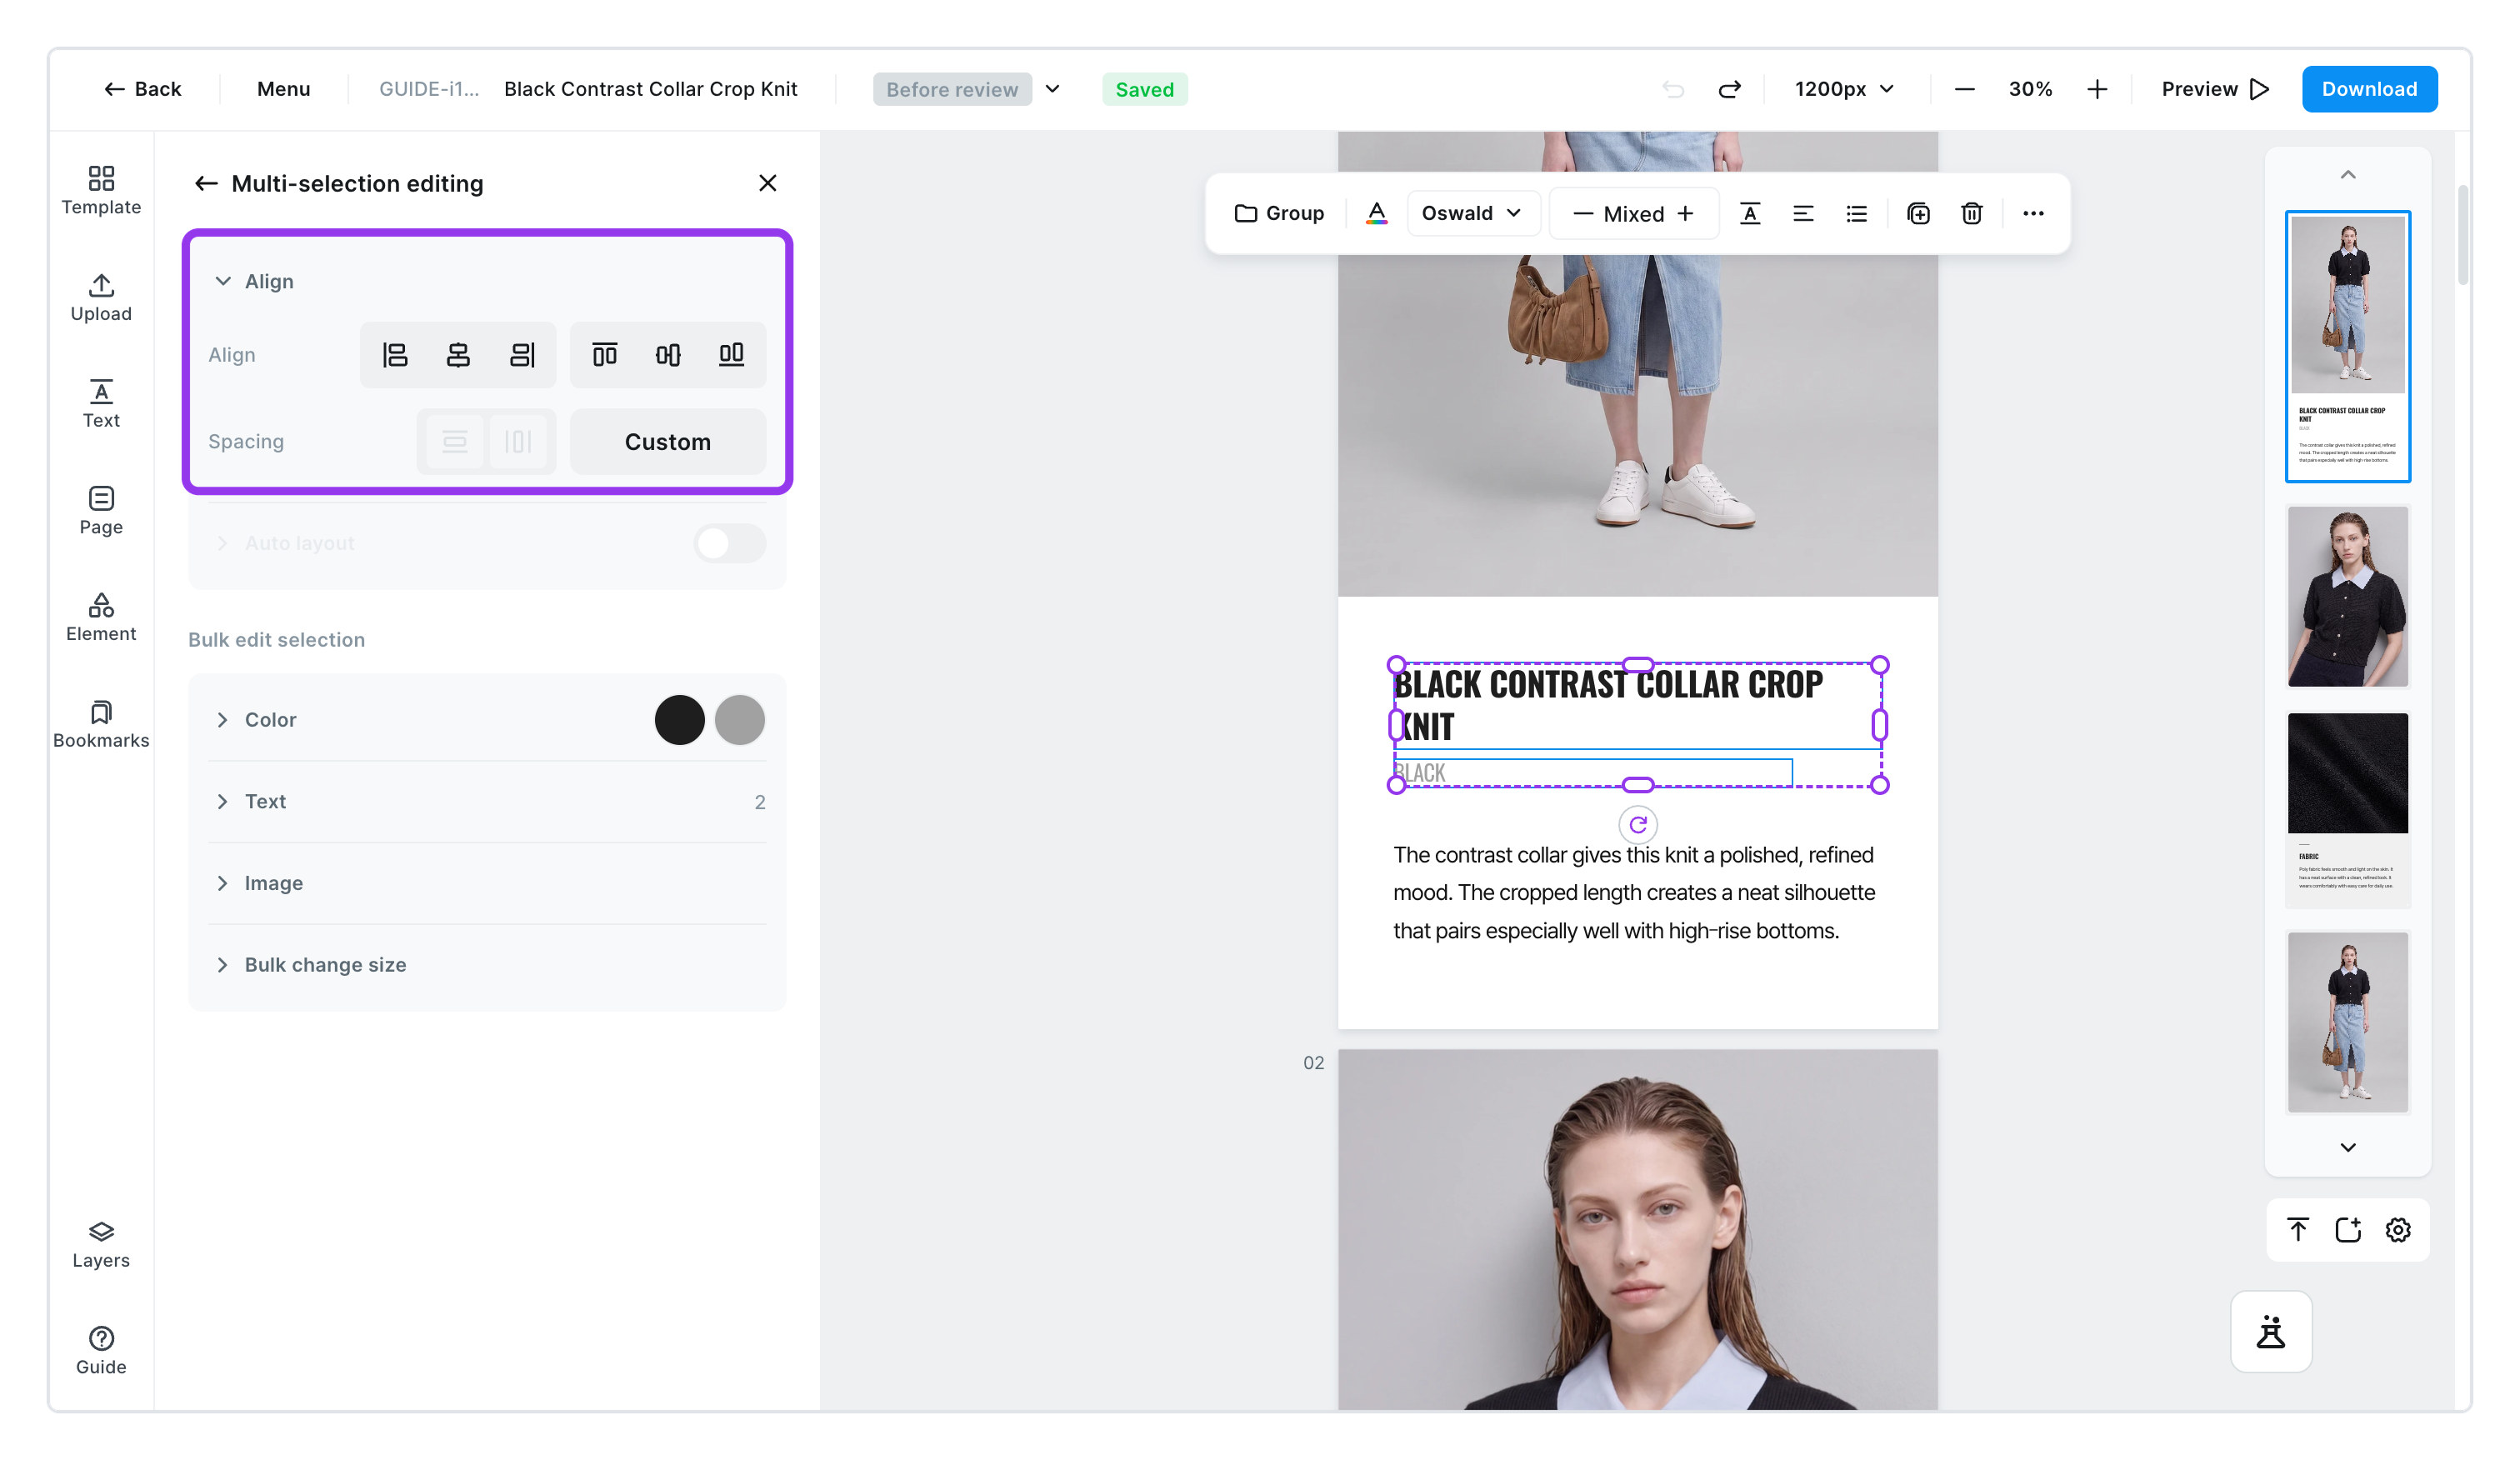2520x1460 pixels.
Task: Increase font size with plus stepper
Action: [1686, 213]
